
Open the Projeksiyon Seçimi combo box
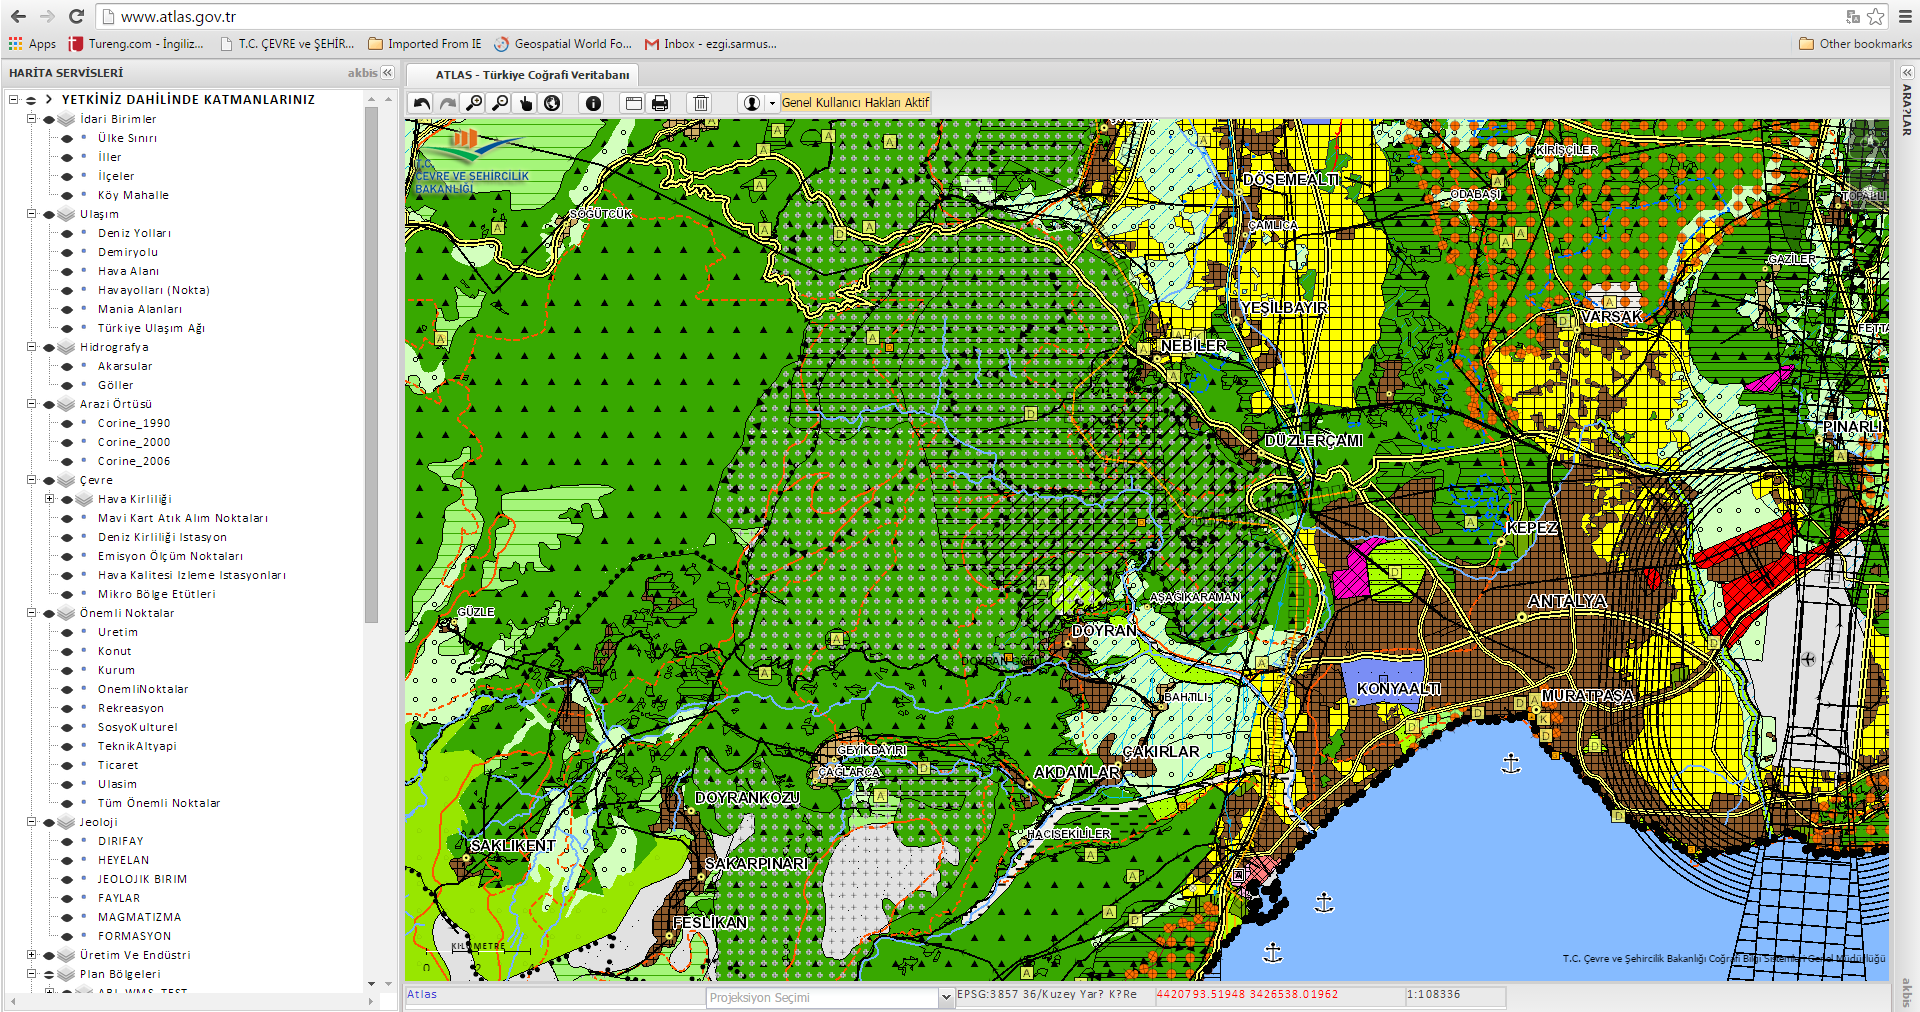tap(829, 997)
